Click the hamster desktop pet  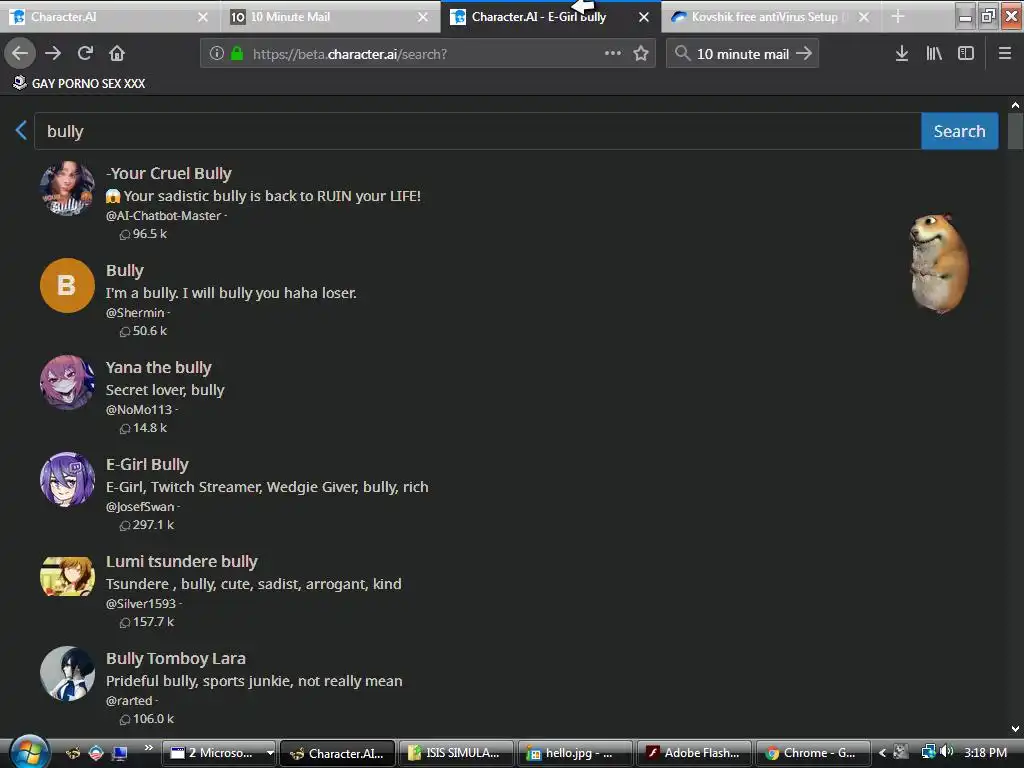(x=939, y=264)
